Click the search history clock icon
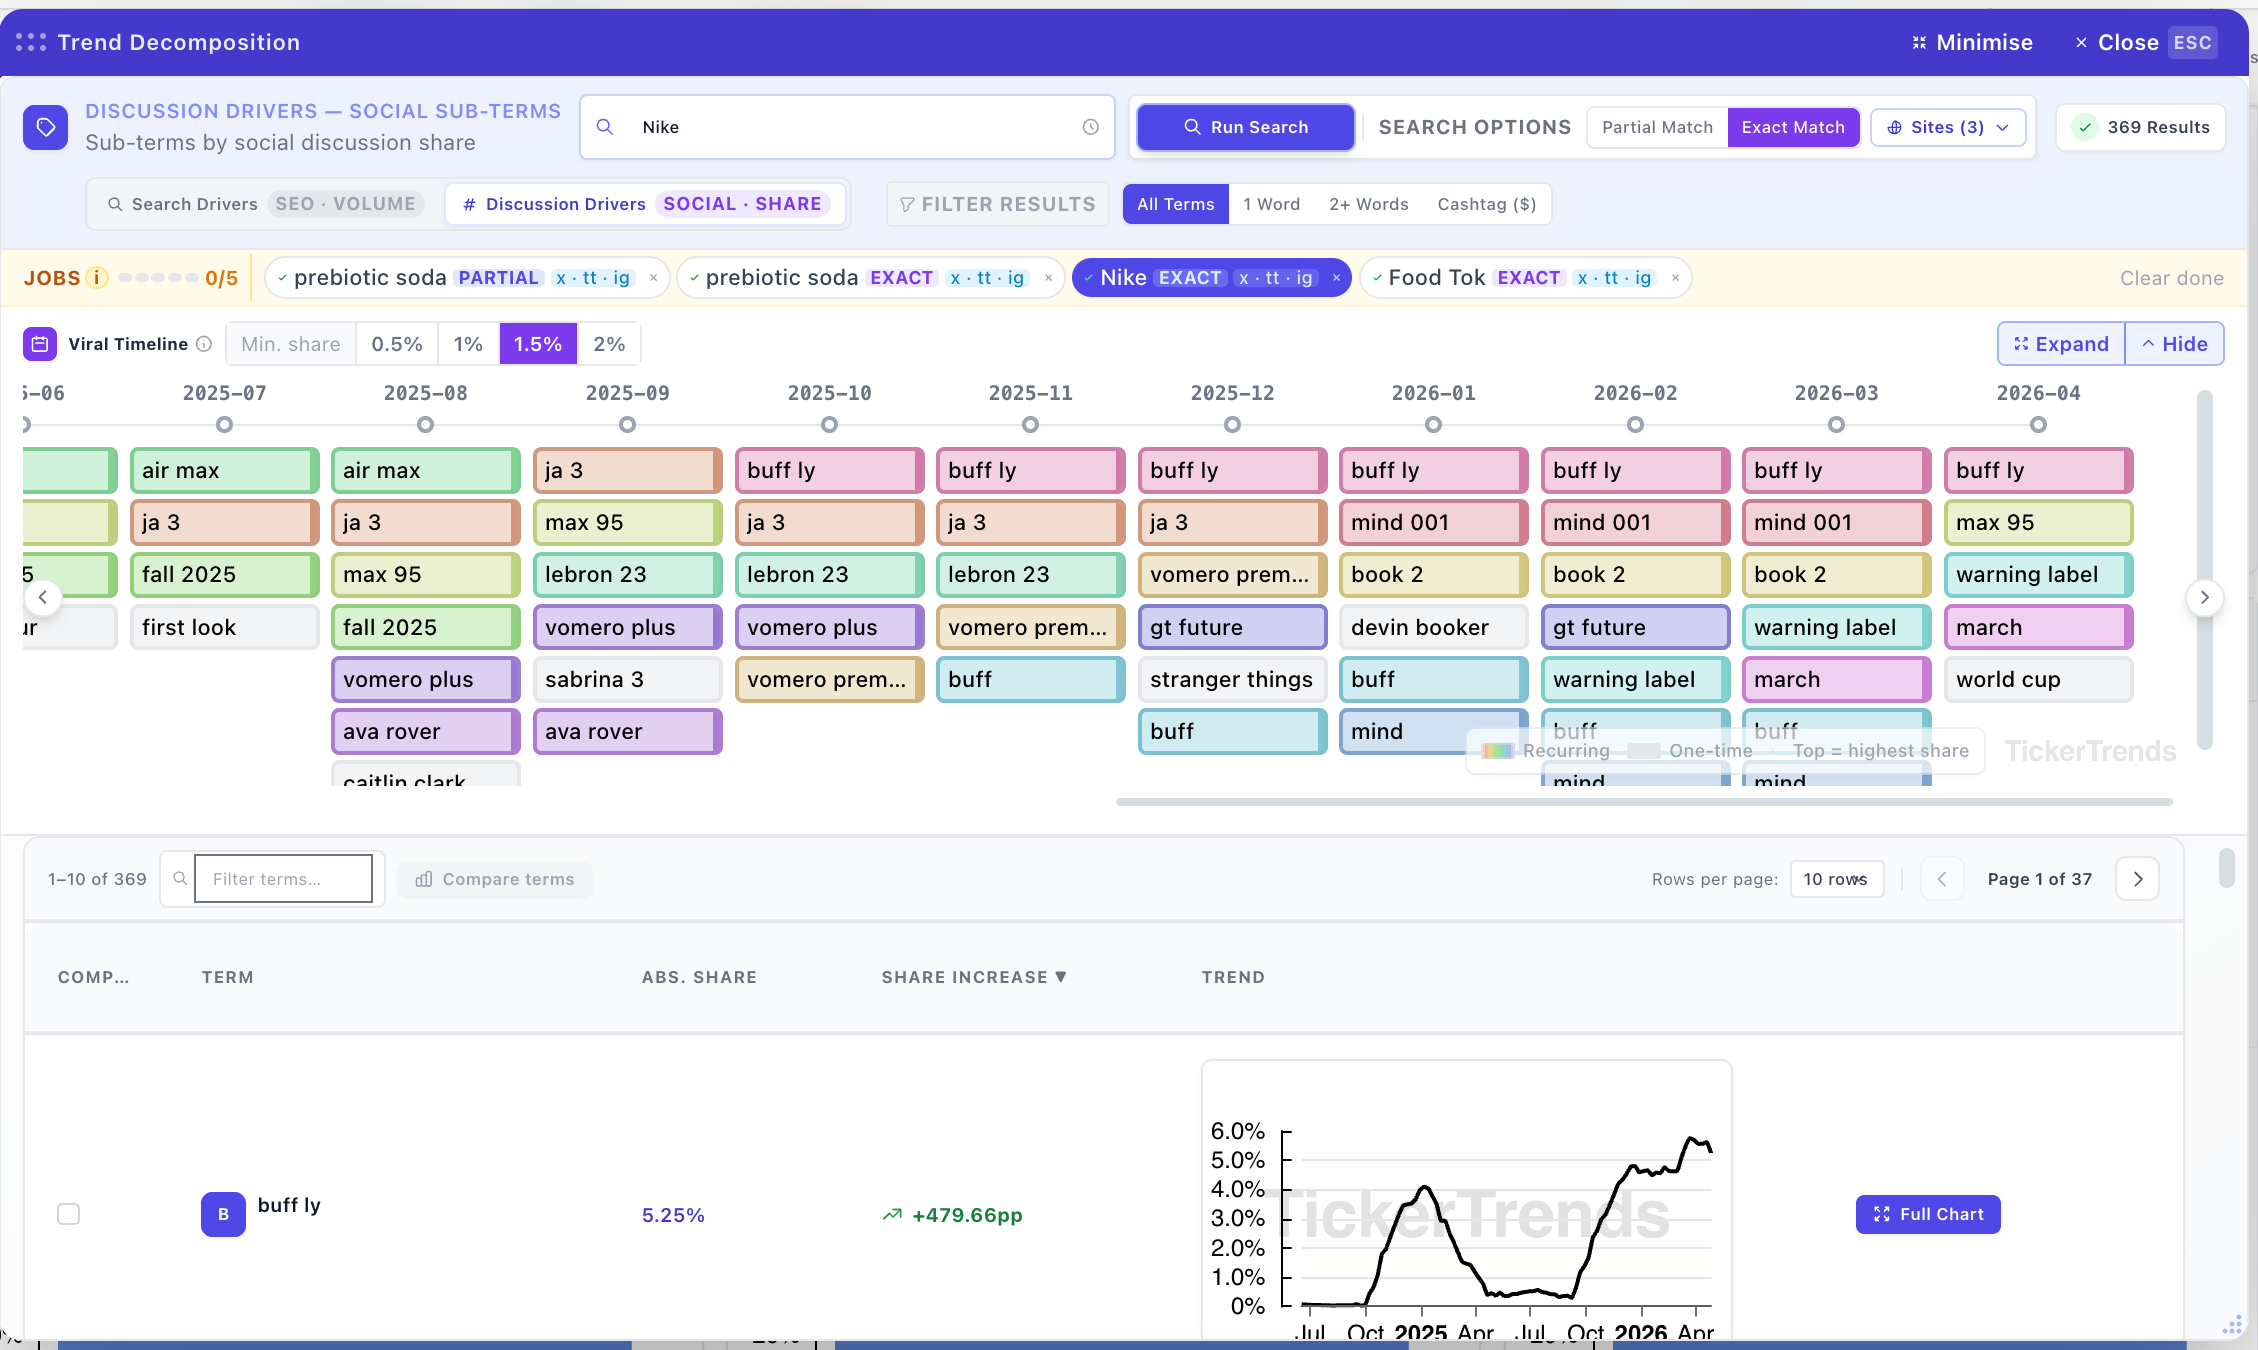The image size is (2258, 1350). (1090, 127)
